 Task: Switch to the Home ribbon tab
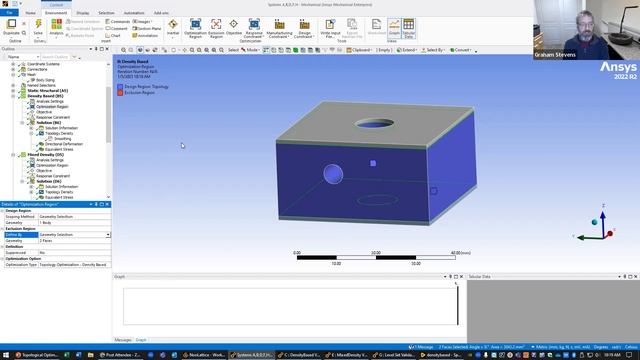[30, 13]
